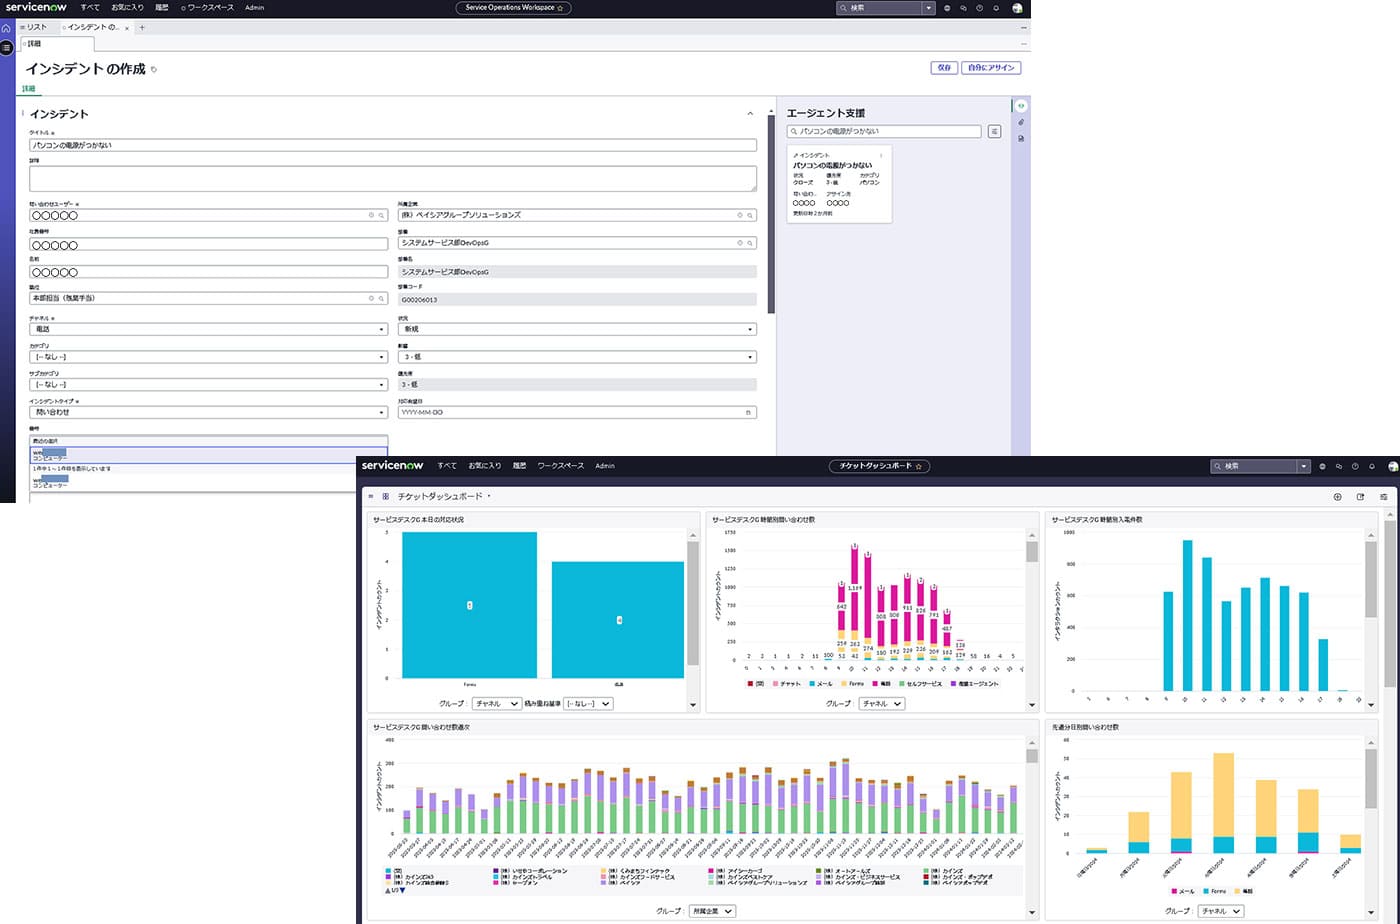Viewport: 1400px width, 924px height.
Task: Click the 自分にアサイン button
Action: [991, 68]
